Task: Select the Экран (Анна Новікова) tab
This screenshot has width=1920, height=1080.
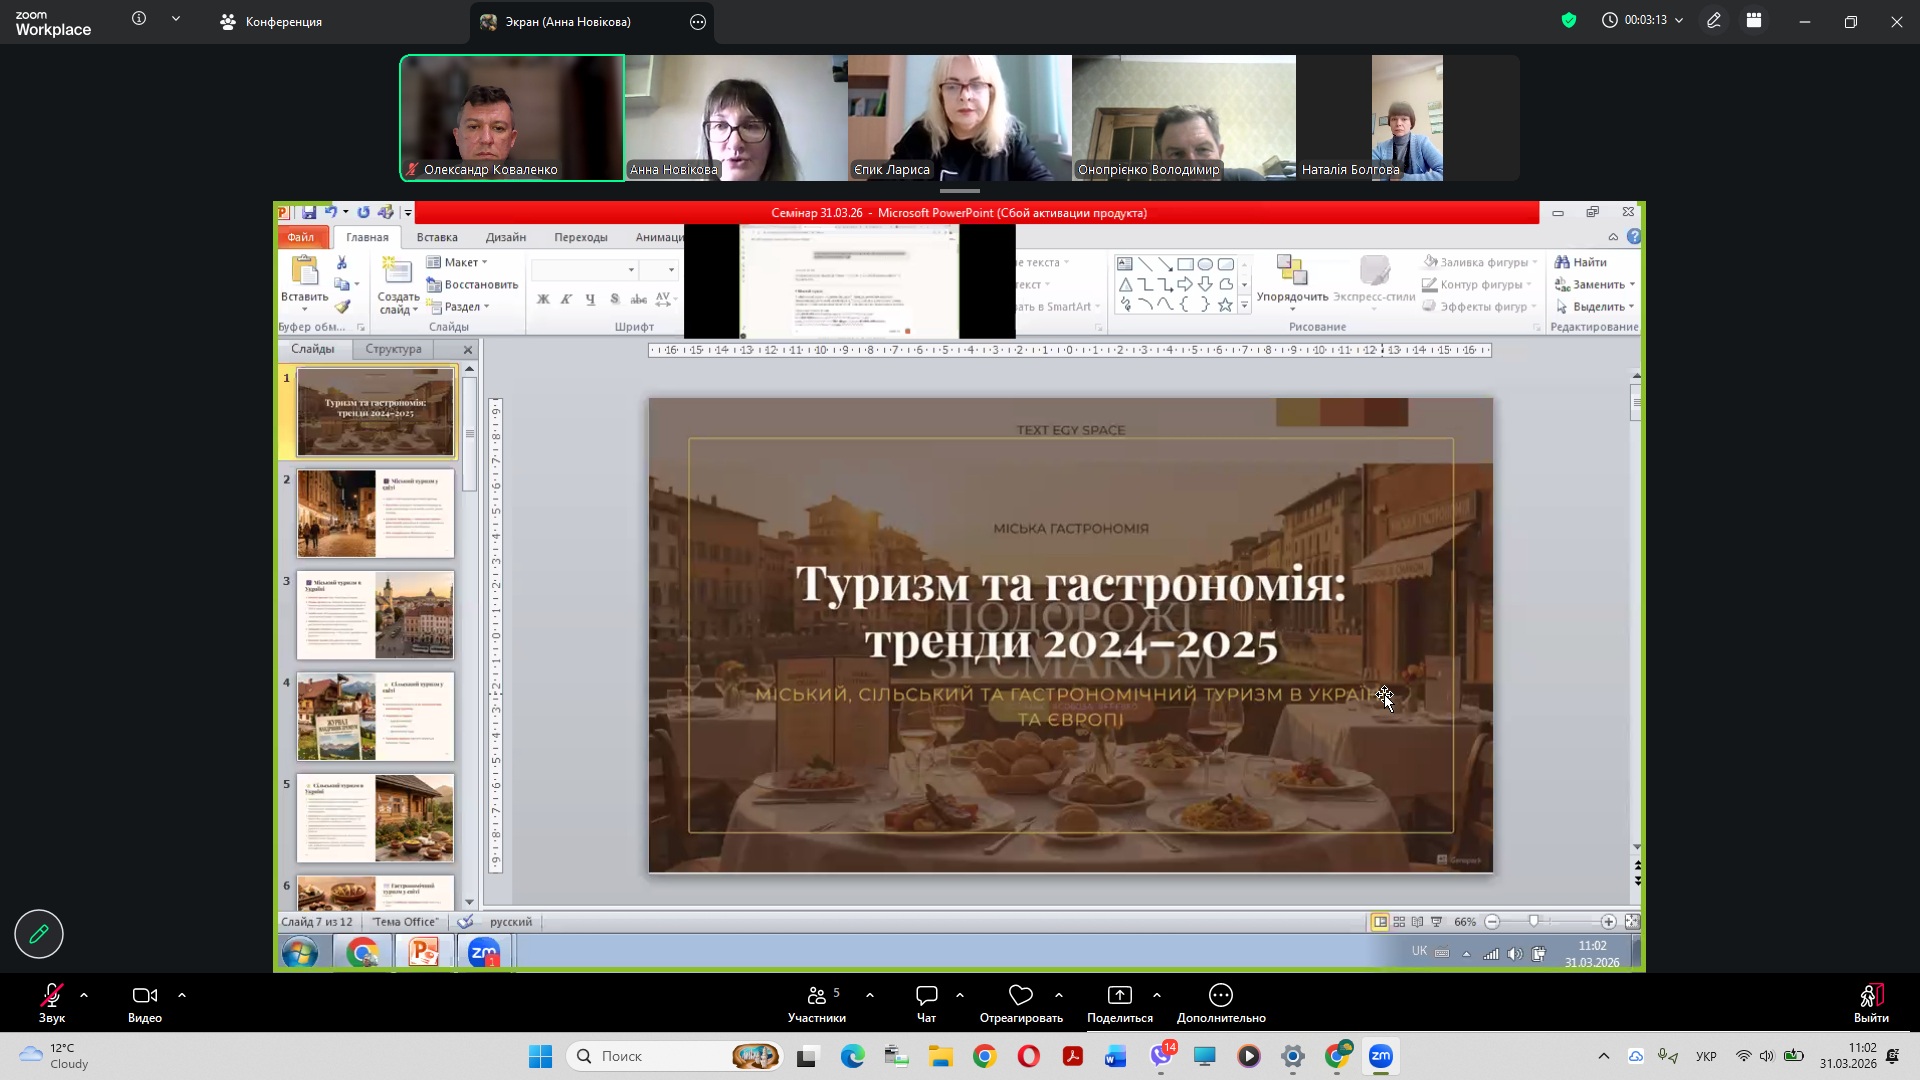Action: 568,22
